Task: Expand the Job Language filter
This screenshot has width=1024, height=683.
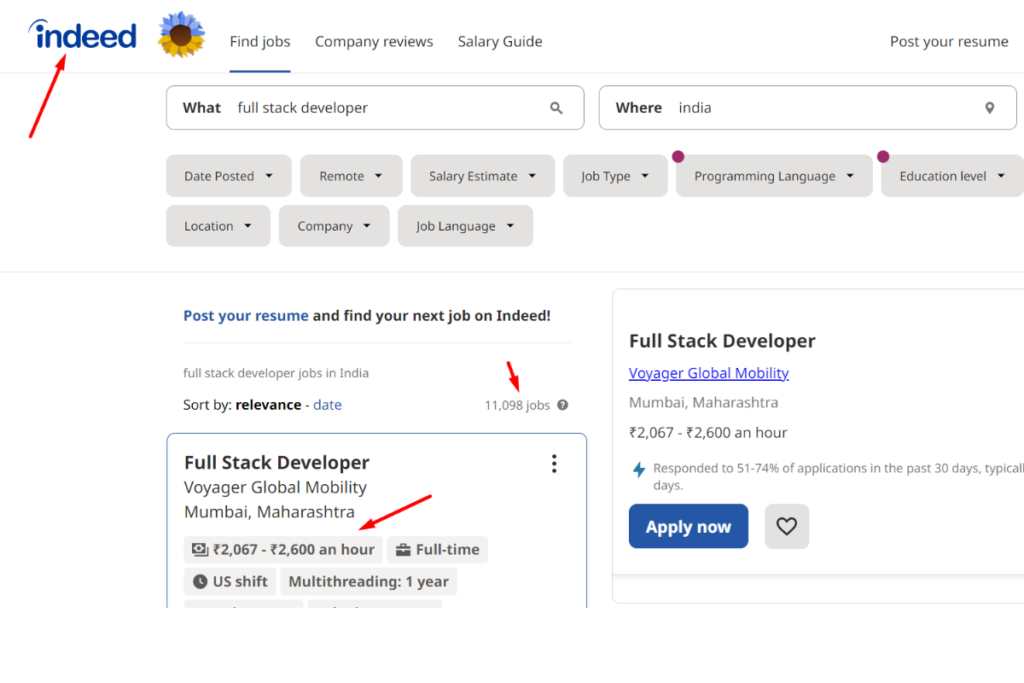Action: point(465,226)
